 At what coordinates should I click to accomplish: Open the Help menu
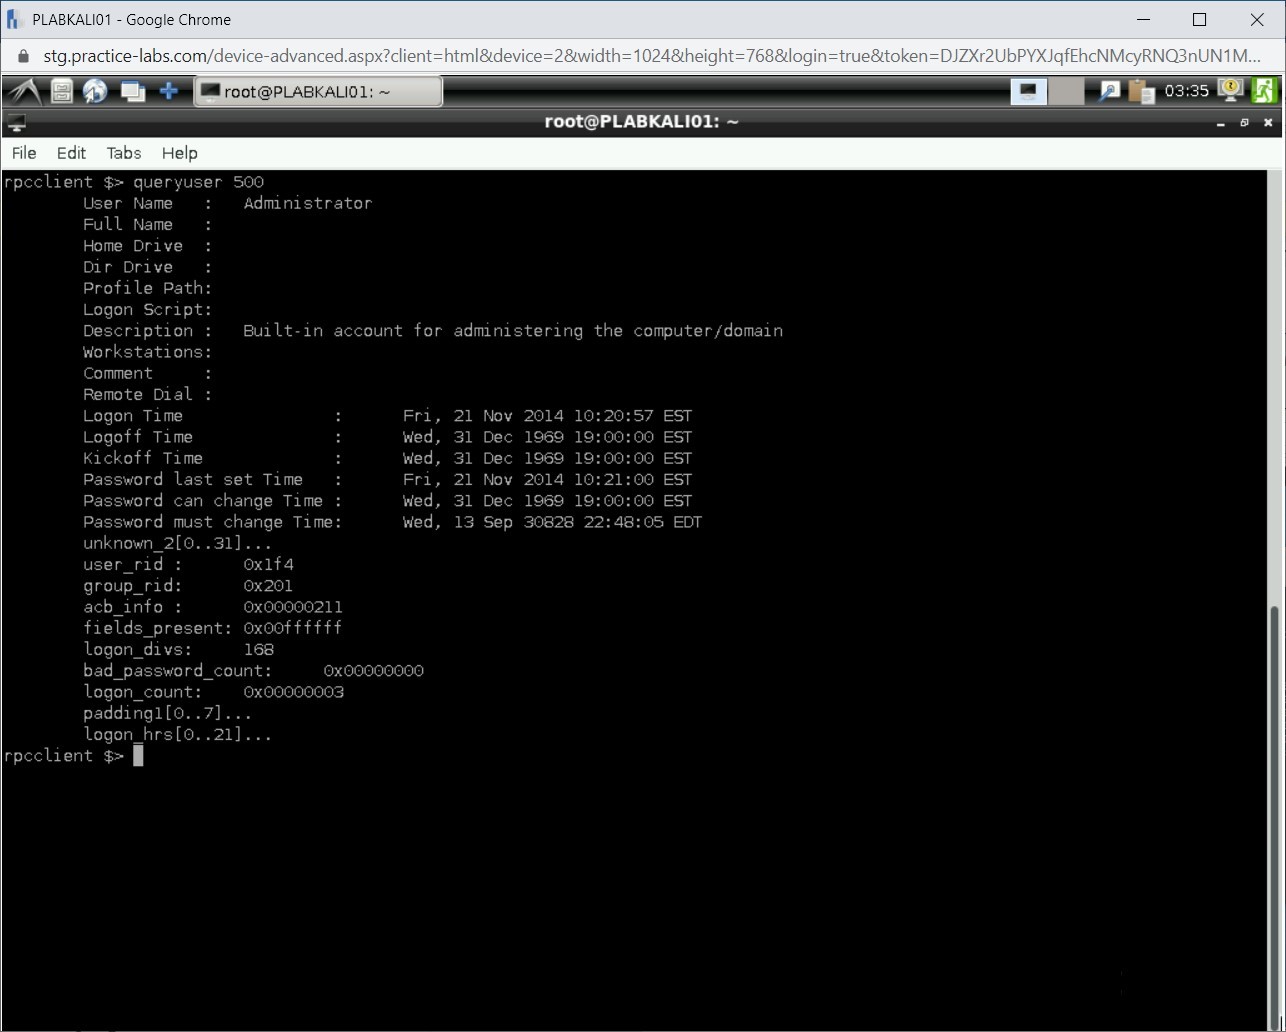pos(180,153)
